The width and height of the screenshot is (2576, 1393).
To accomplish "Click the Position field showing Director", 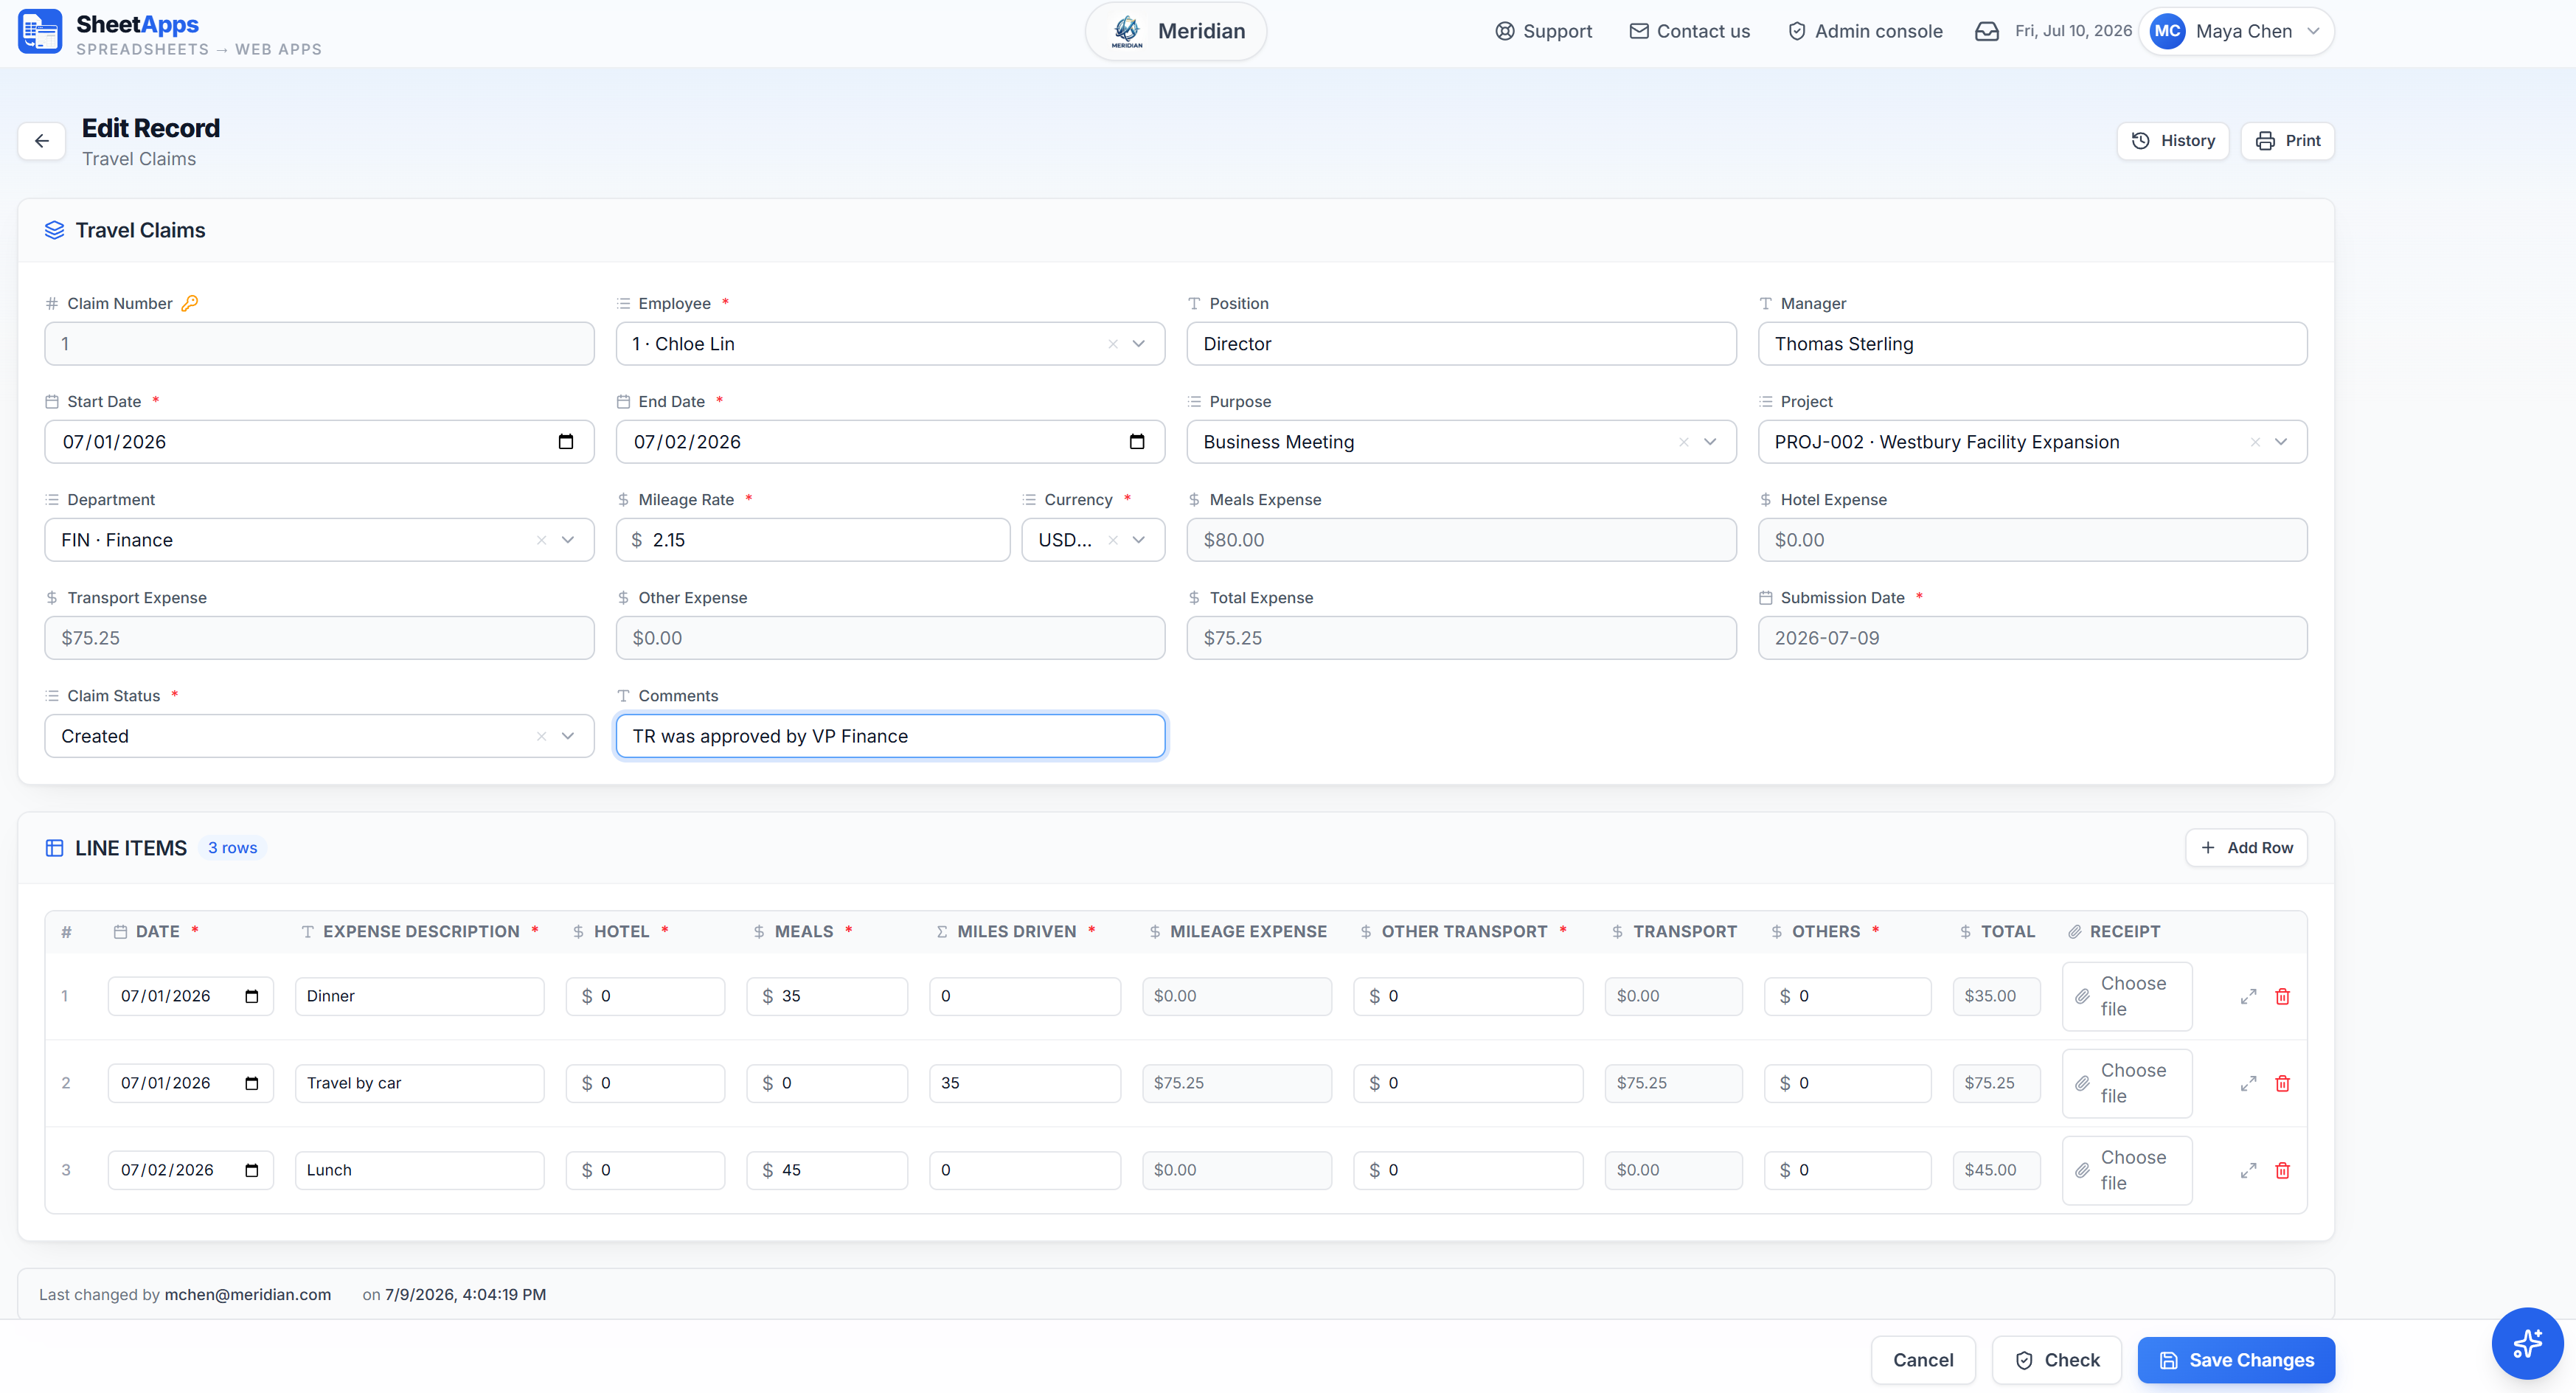I will click(x=1461, y=344).
